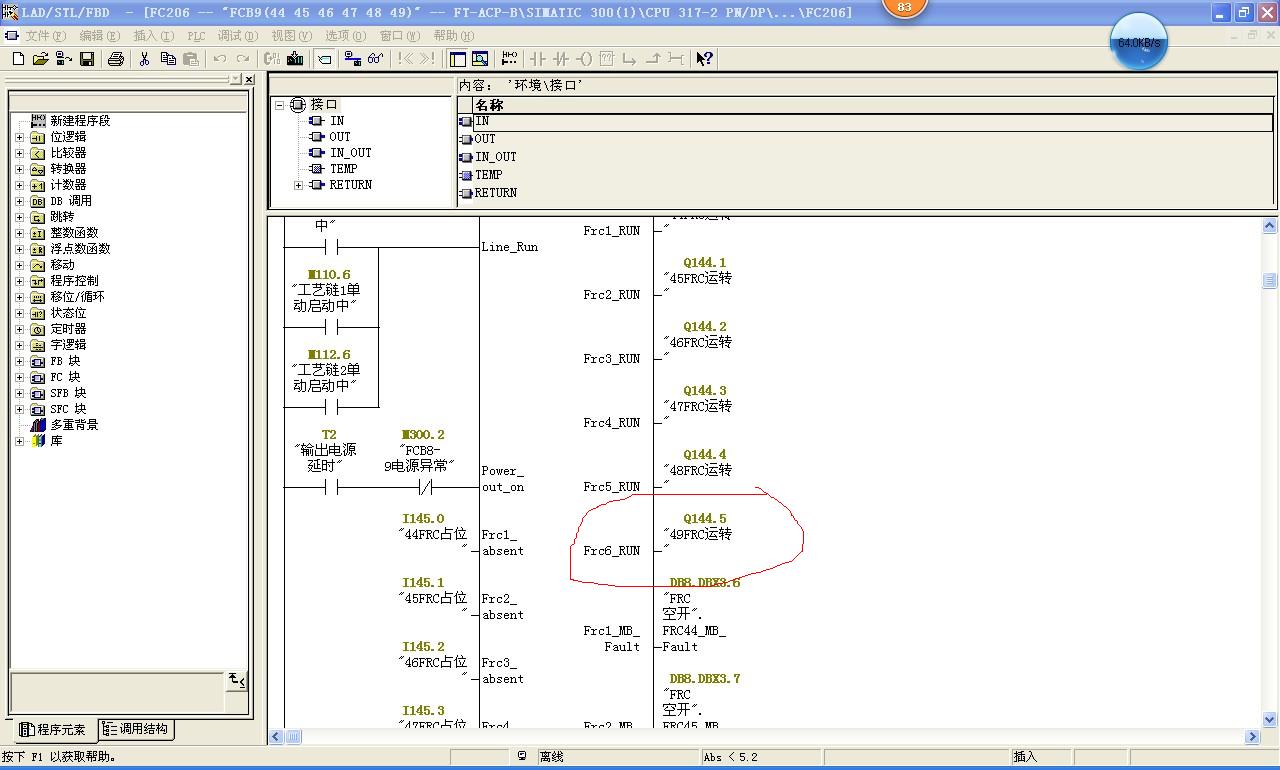Expand the RETURN interface node
The width and height of the screenshot is (1280, 770).
point(298,185)
